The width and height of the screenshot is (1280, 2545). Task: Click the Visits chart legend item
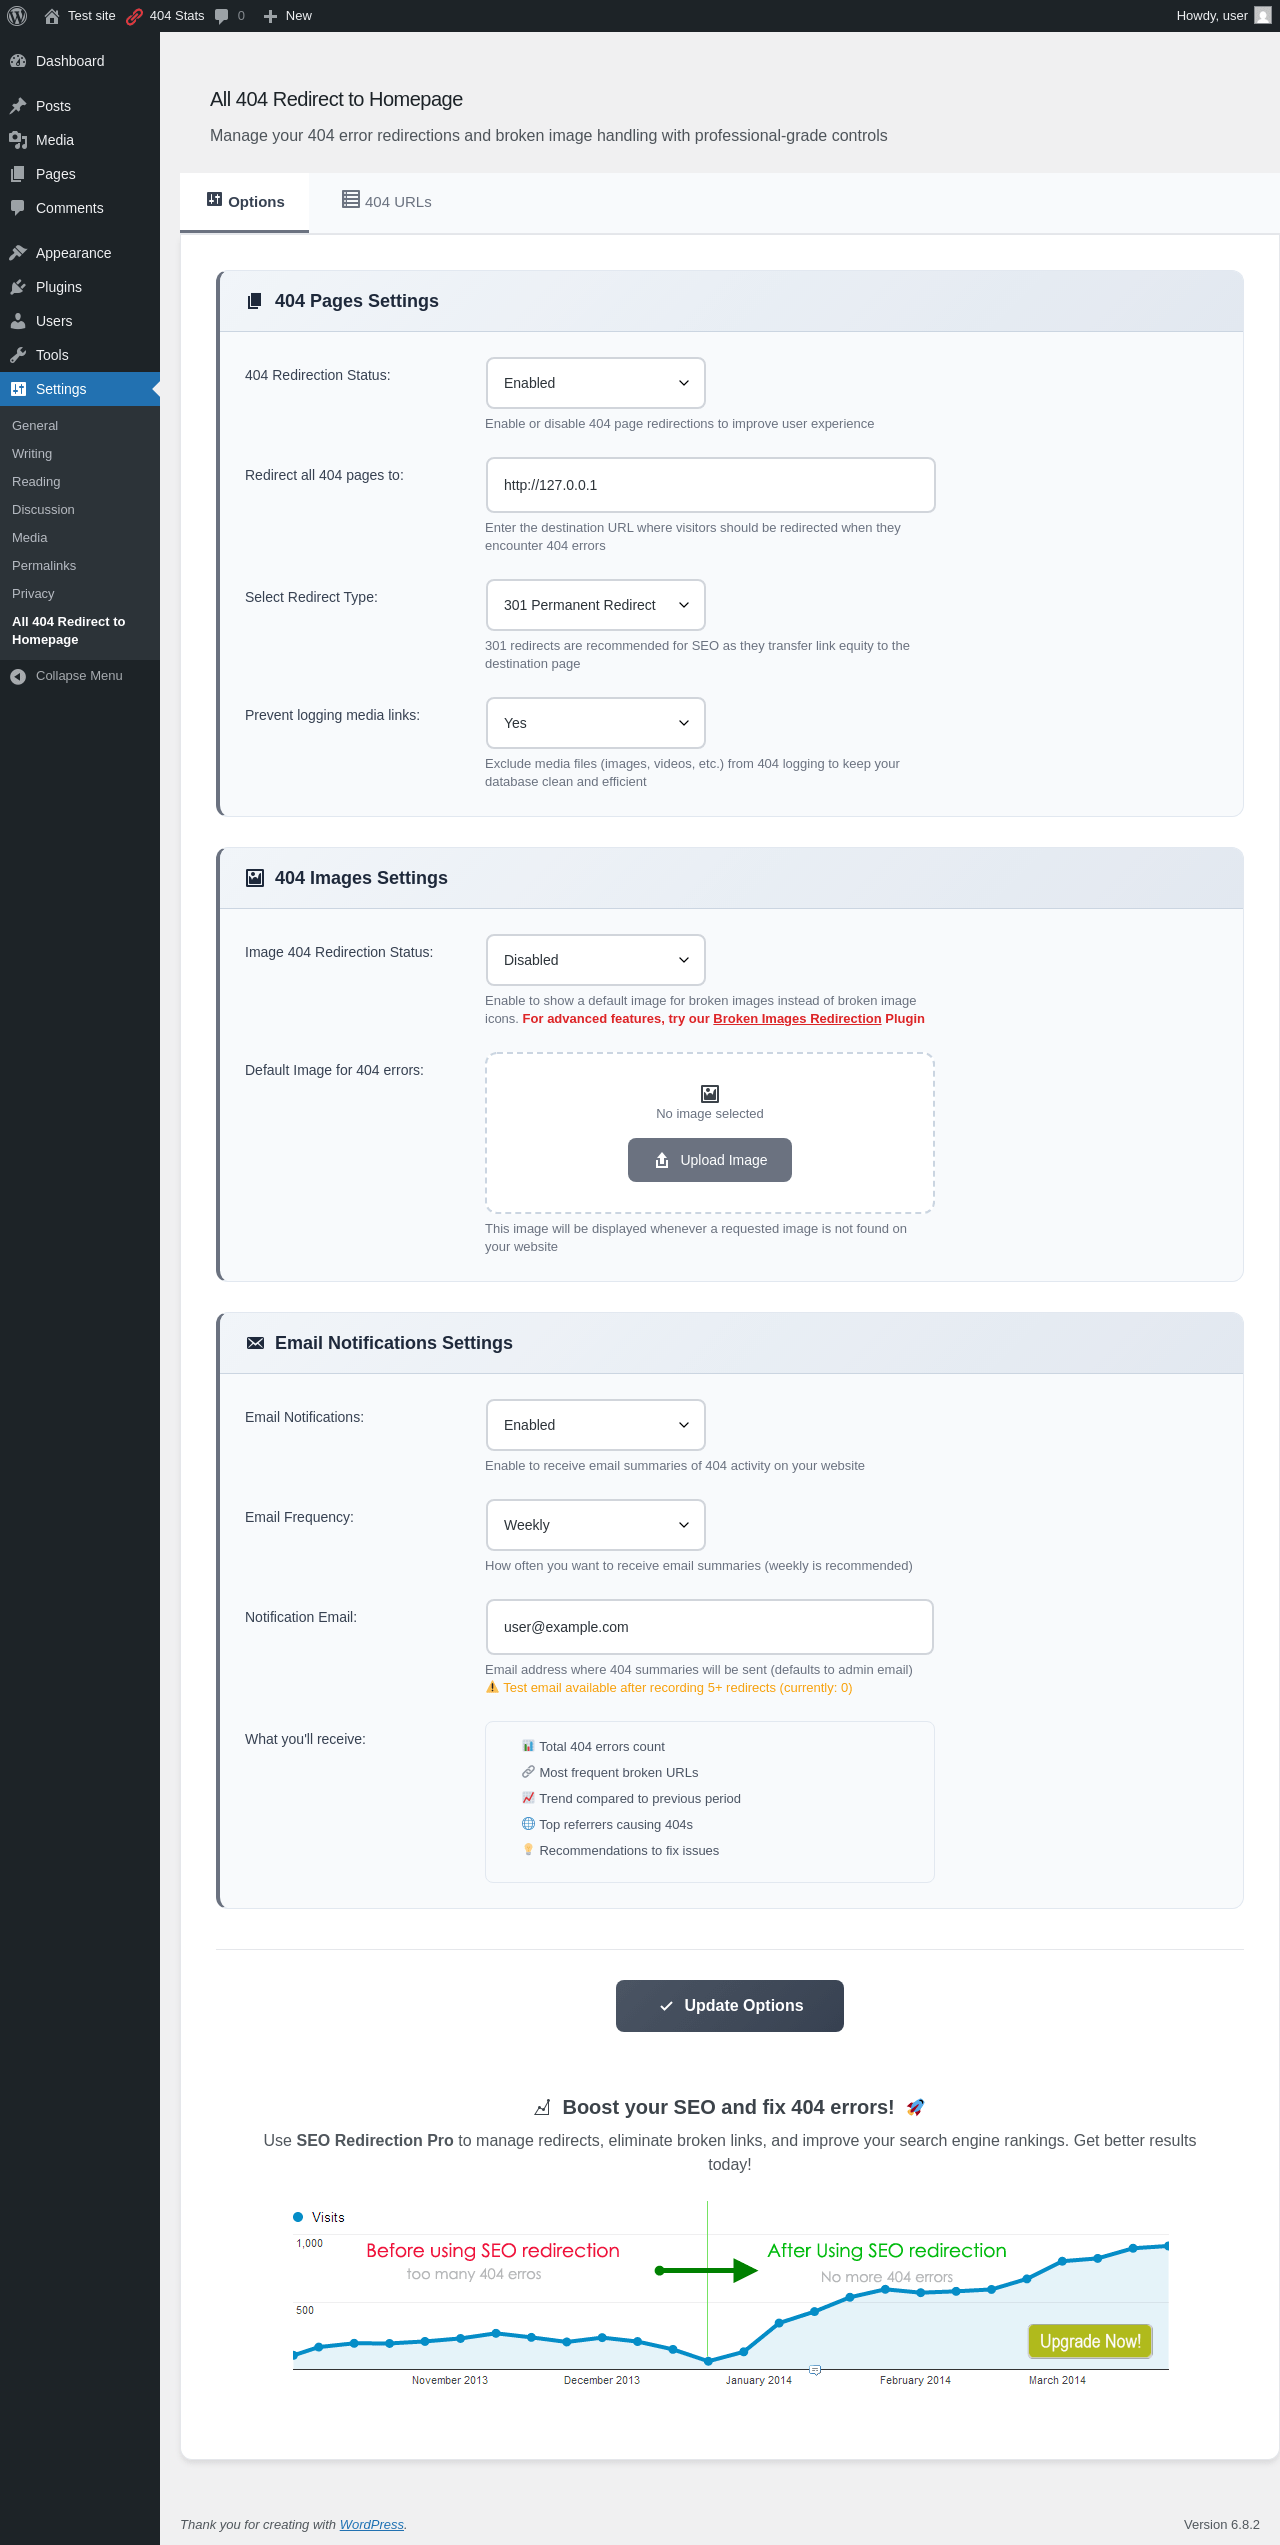tap(319, 2218)
